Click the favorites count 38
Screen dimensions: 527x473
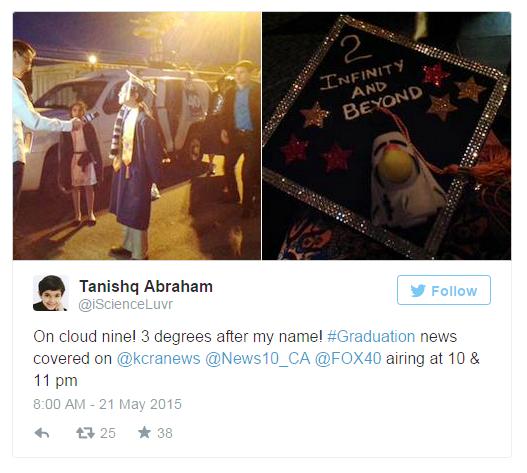pos(165,433)
